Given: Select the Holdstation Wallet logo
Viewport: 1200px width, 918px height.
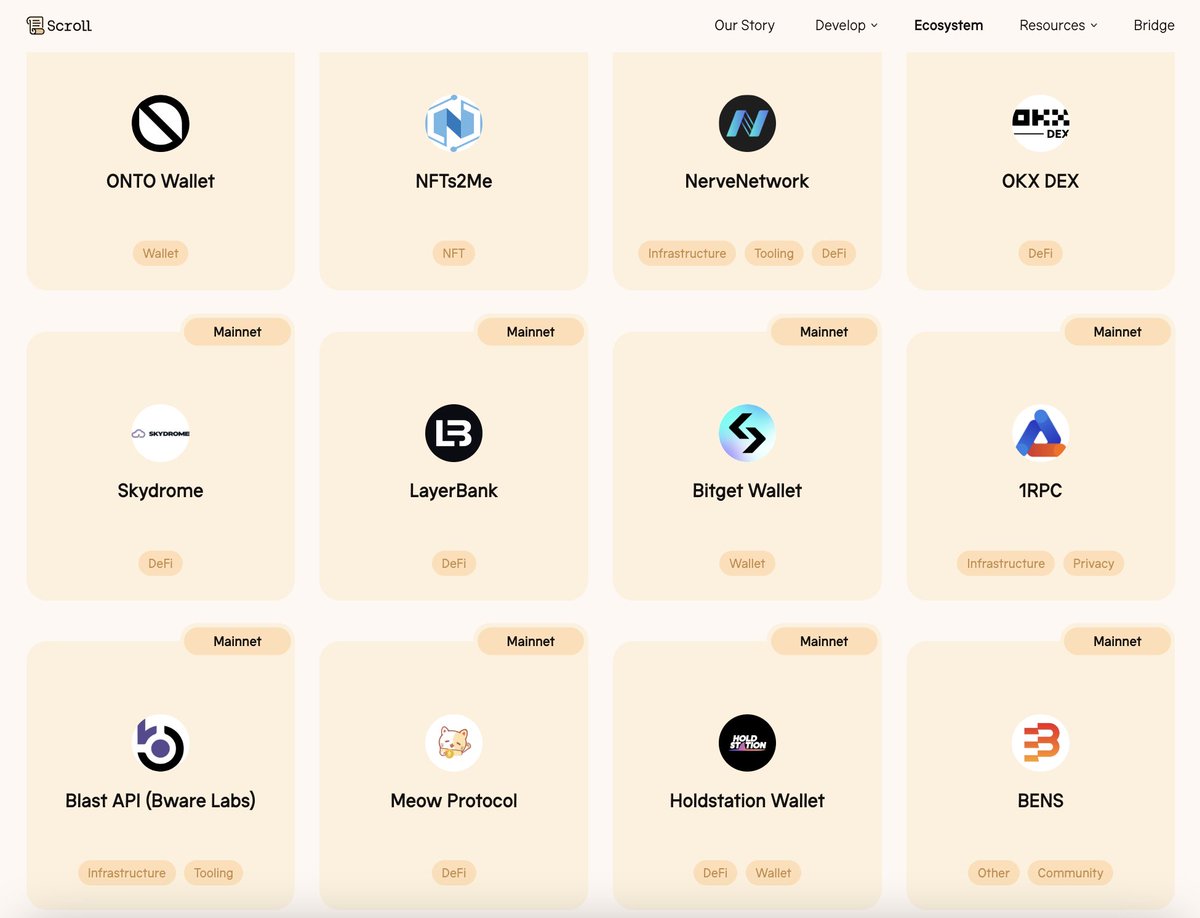Looking at the screenshot, I should click(x=747, y=743).
